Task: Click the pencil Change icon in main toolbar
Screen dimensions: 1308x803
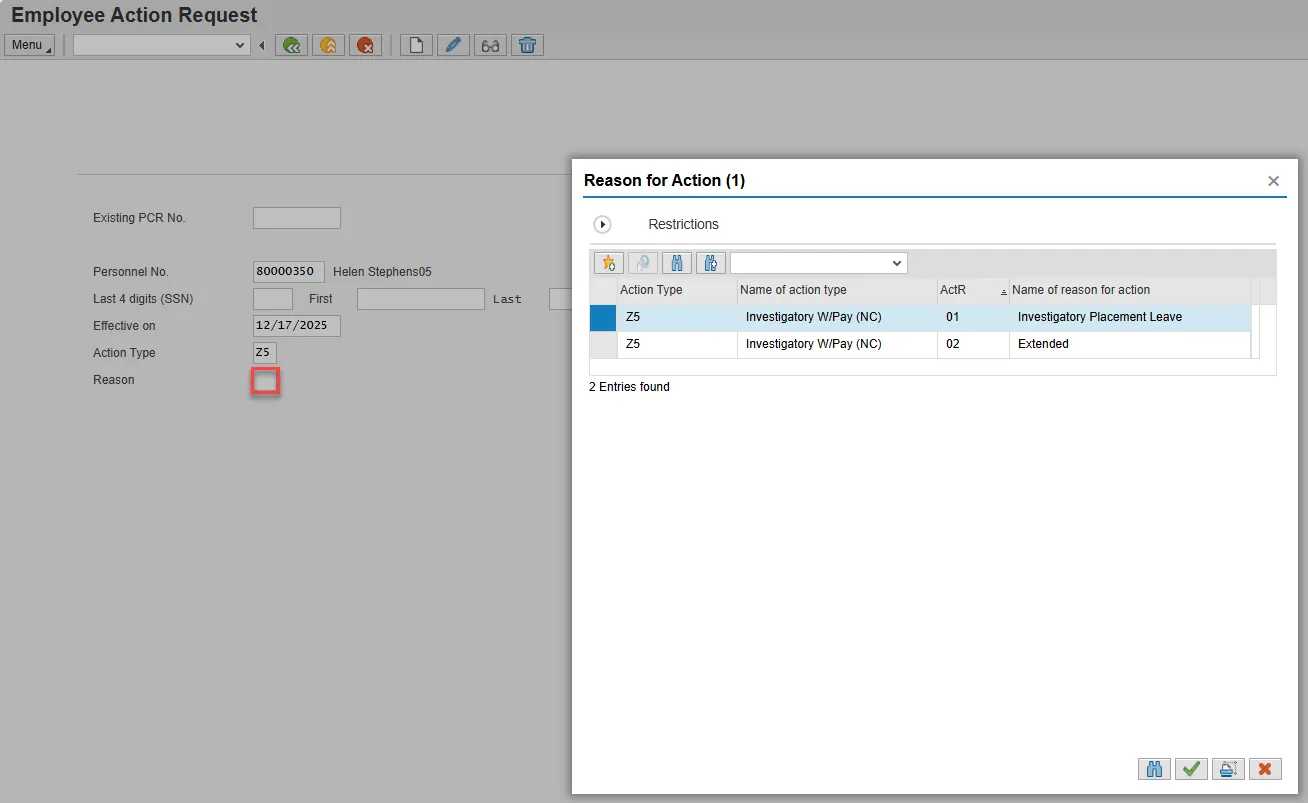Action: tap(453, 45)
